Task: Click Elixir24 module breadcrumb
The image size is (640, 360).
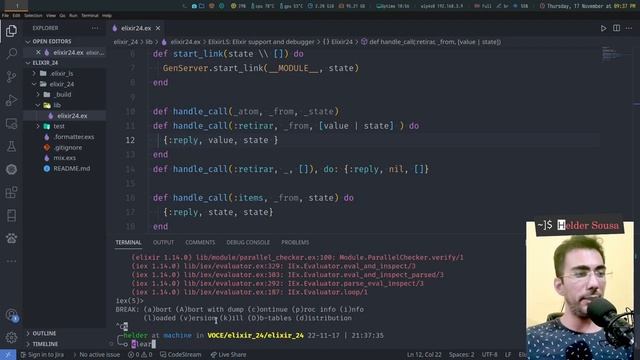Action: point(338,42)
